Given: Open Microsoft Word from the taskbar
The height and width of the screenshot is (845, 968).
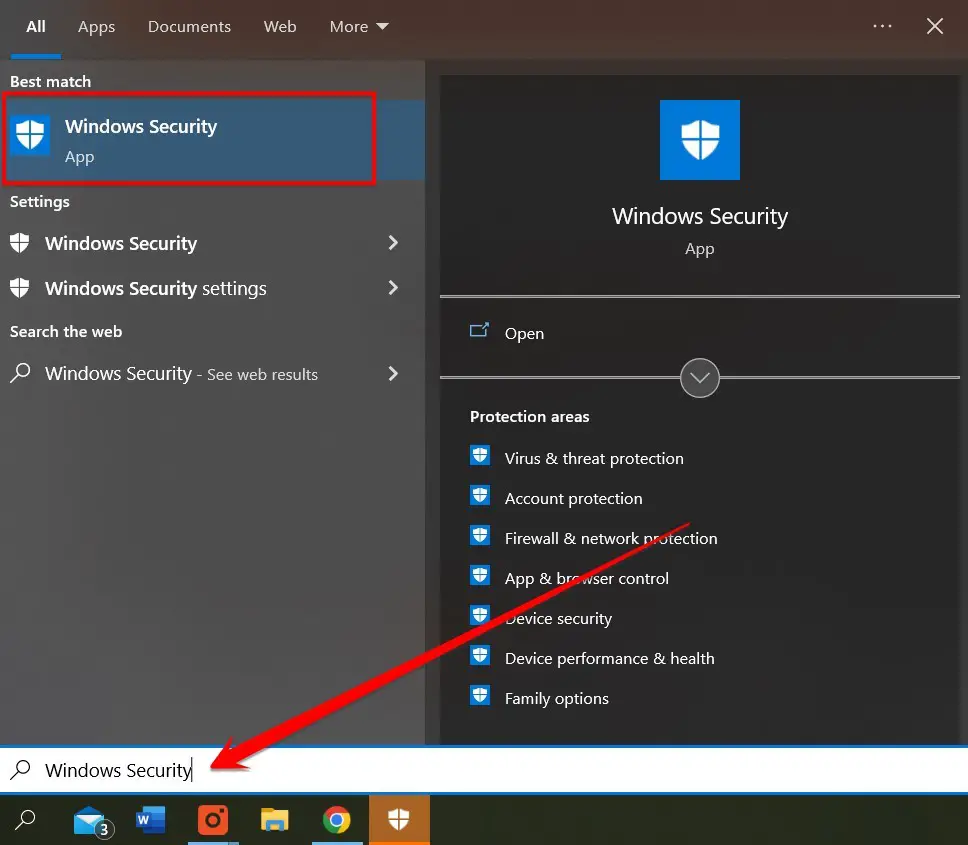Looking at the screenshot, I should tap(151, 820).
